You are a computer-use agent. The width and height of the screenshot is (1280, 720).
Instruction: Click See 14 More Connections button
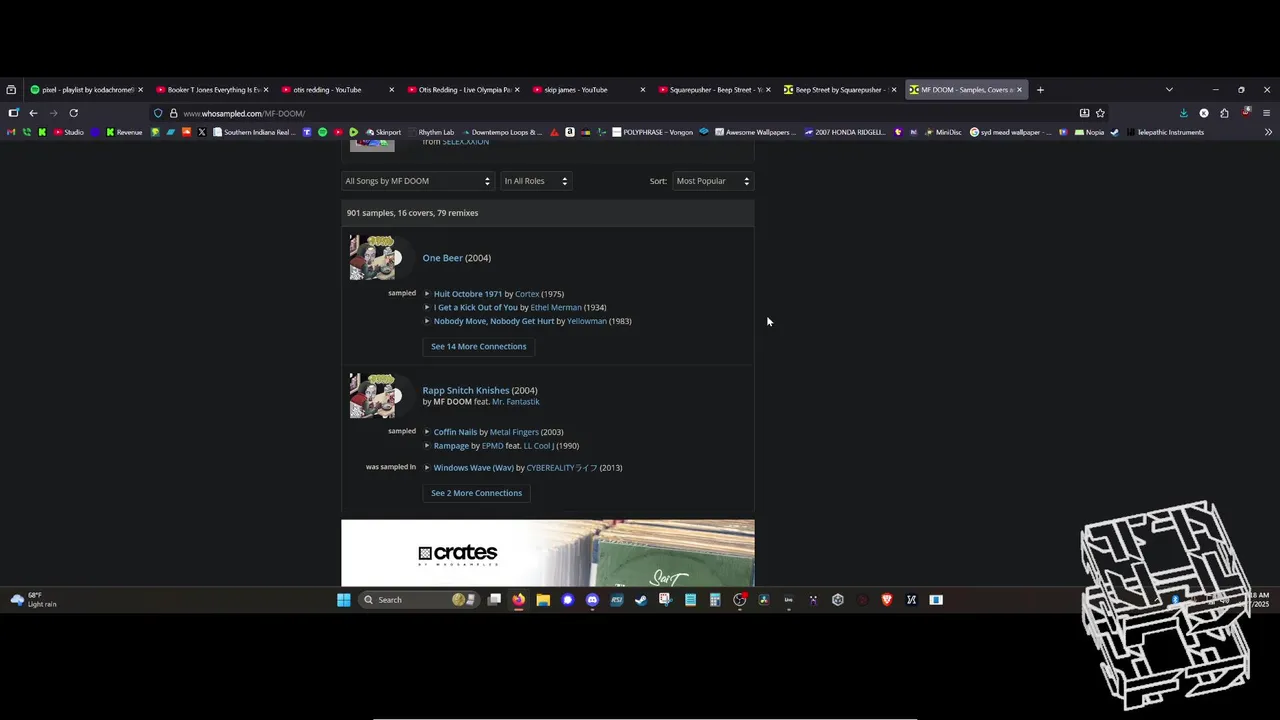[478, 346]
